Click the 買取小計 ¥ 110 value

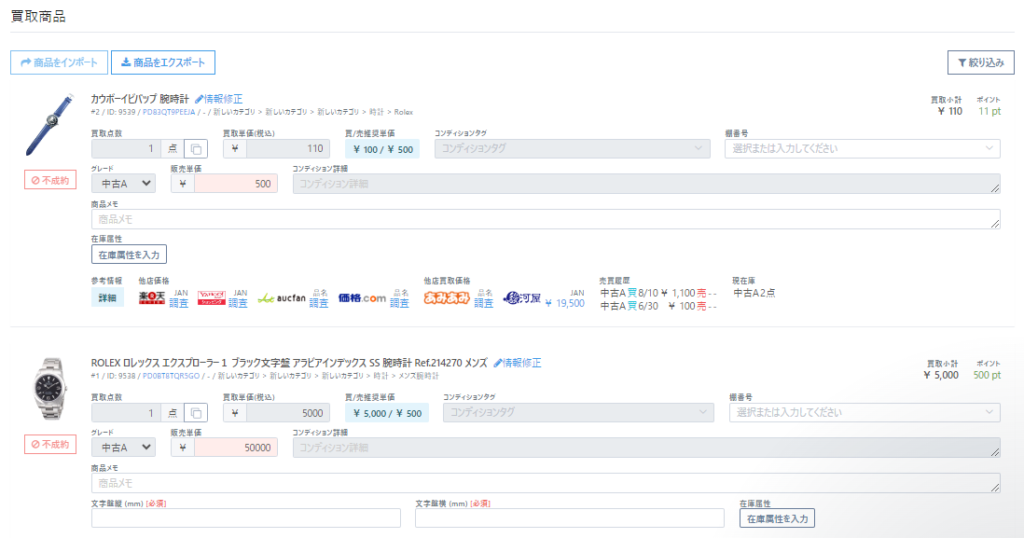tap(950, 112)
